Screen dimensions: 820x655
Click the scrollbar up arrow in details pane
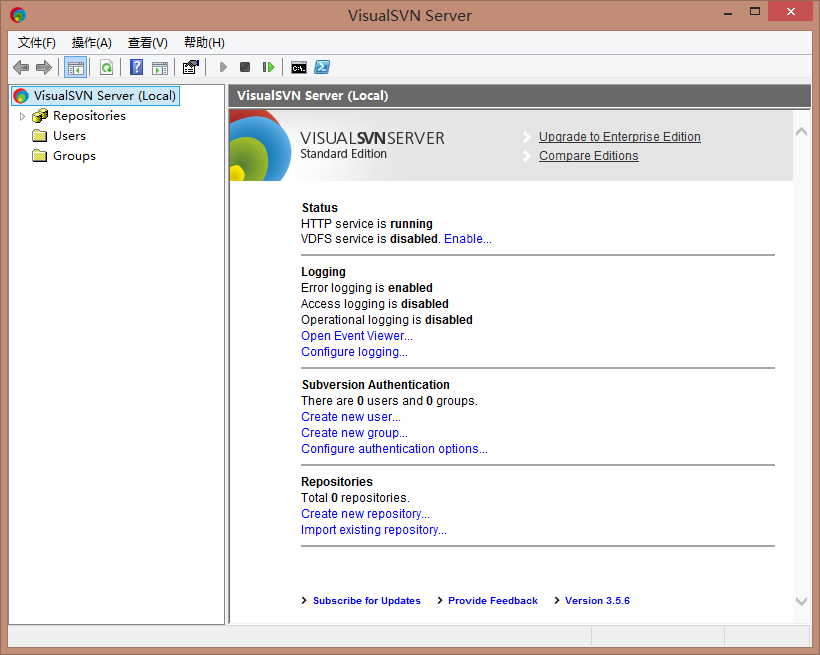tap(801, 131)
